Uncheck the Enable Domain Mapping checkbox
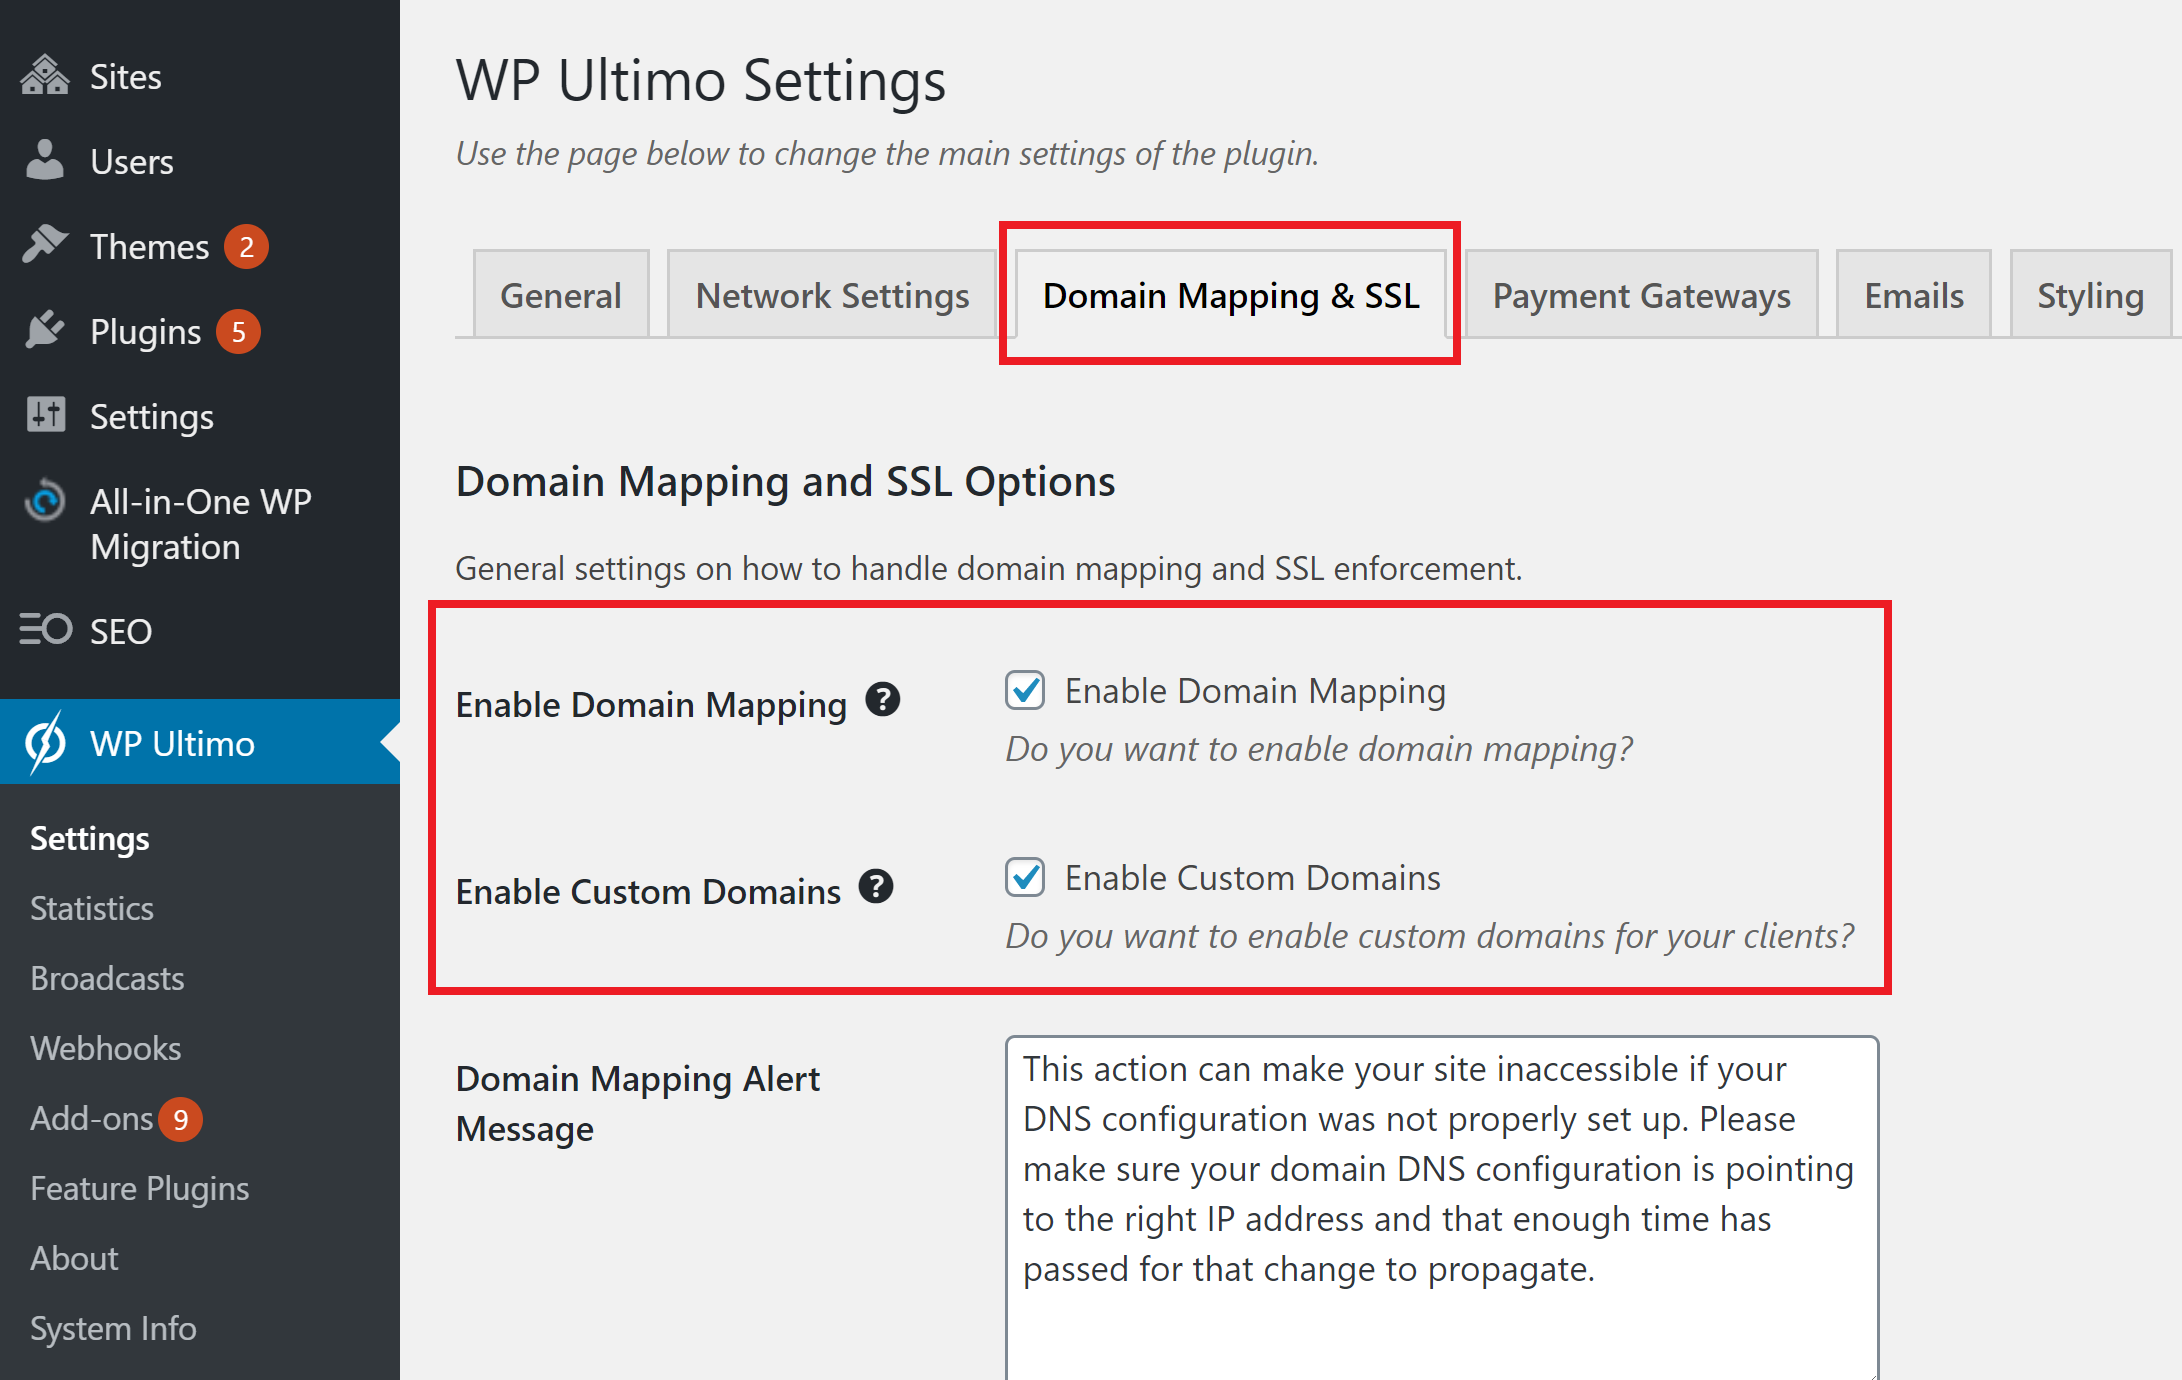The height and width of the screenshot is (1380, 2182). coord(1025,691)
